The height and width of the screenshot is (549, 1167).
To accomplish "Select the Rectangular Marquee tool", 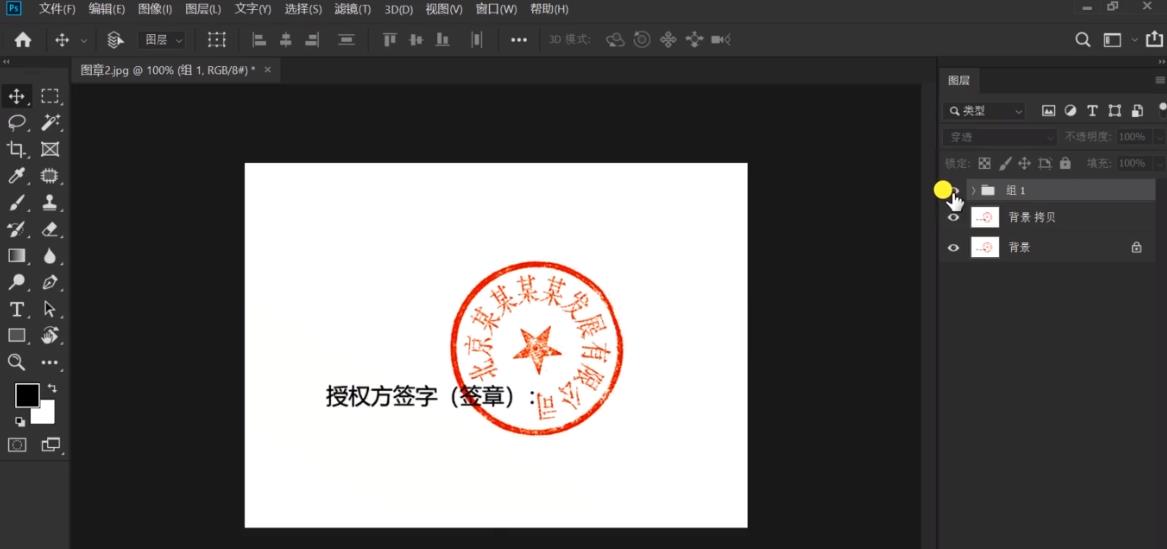I will click(50, 96).
